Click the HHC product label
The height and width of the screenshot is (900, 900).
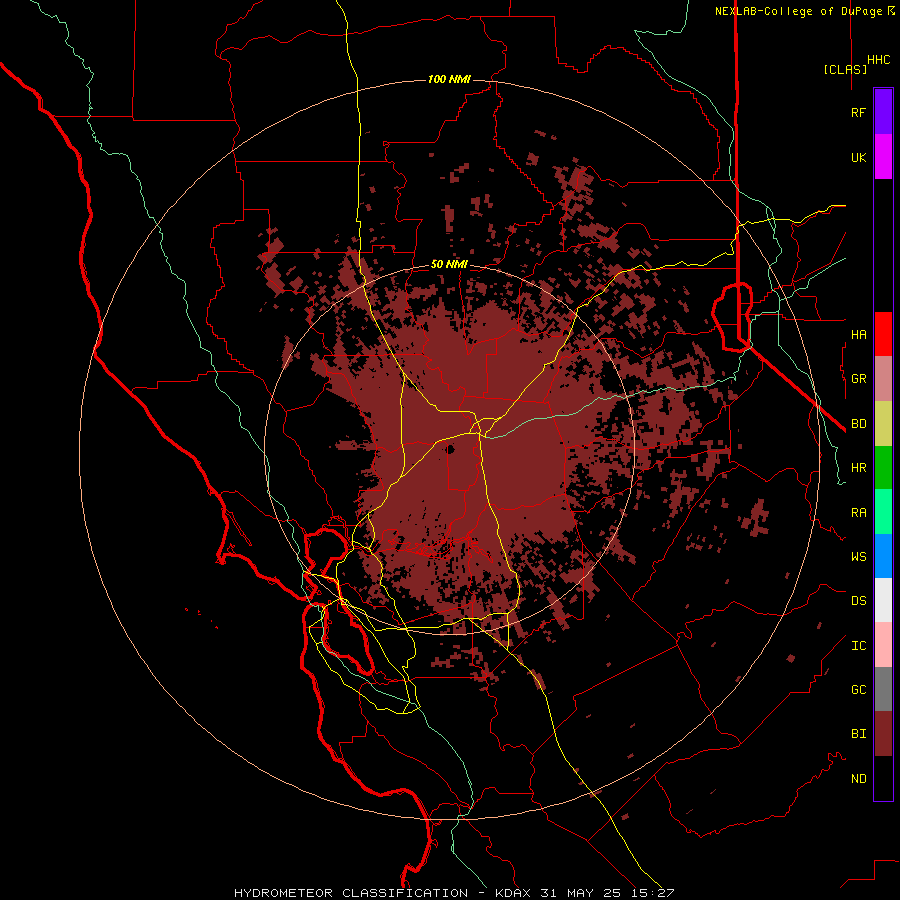879,60
